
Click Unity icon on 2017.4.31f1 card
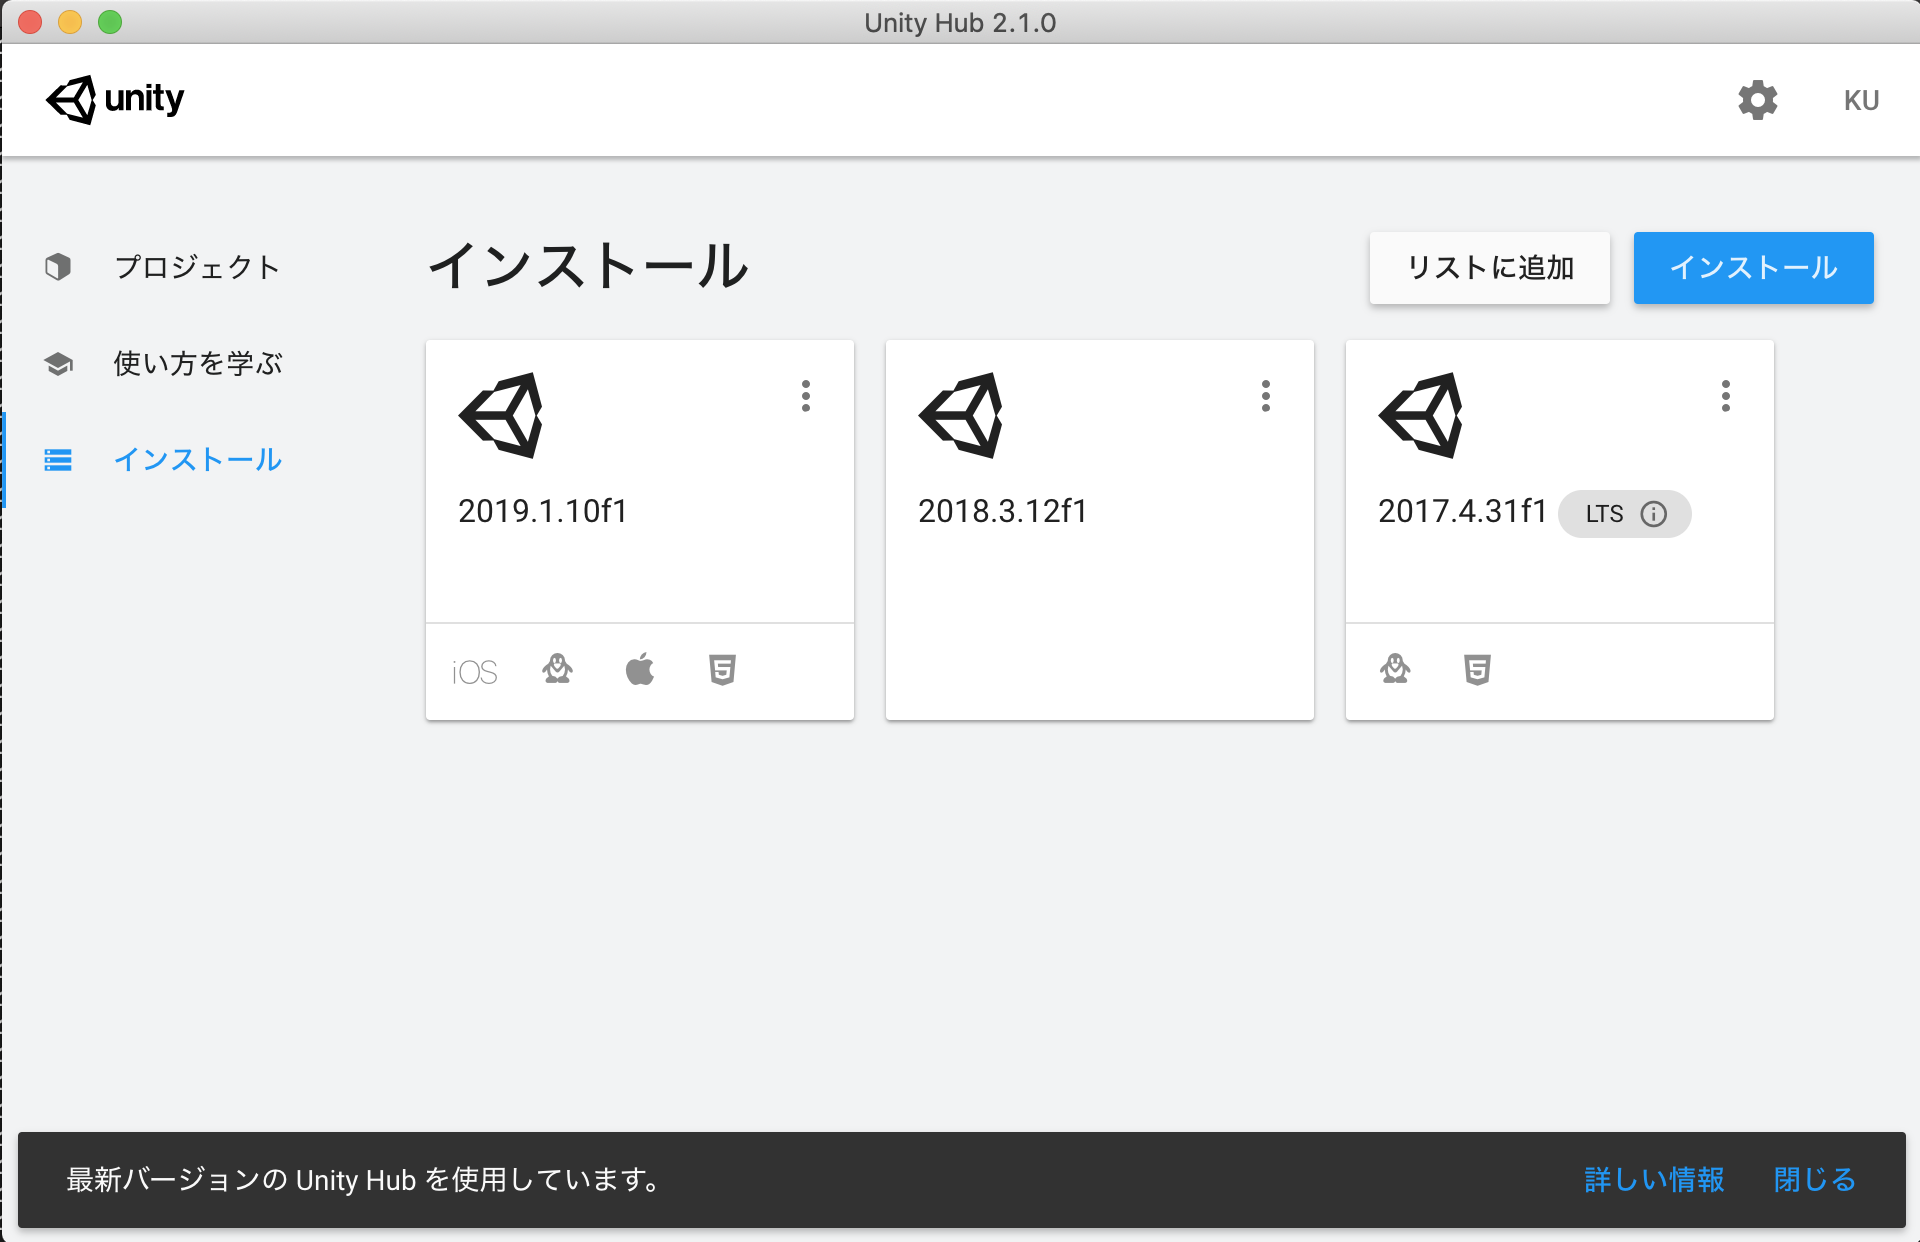[x=1421, y=415]
